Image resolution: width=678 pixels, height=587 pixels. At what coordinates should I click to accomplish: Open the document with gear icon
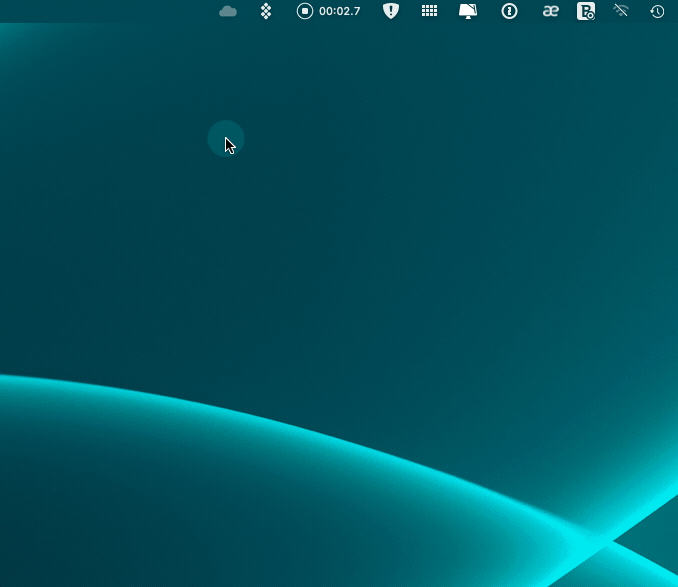click(x=586, y=11)
